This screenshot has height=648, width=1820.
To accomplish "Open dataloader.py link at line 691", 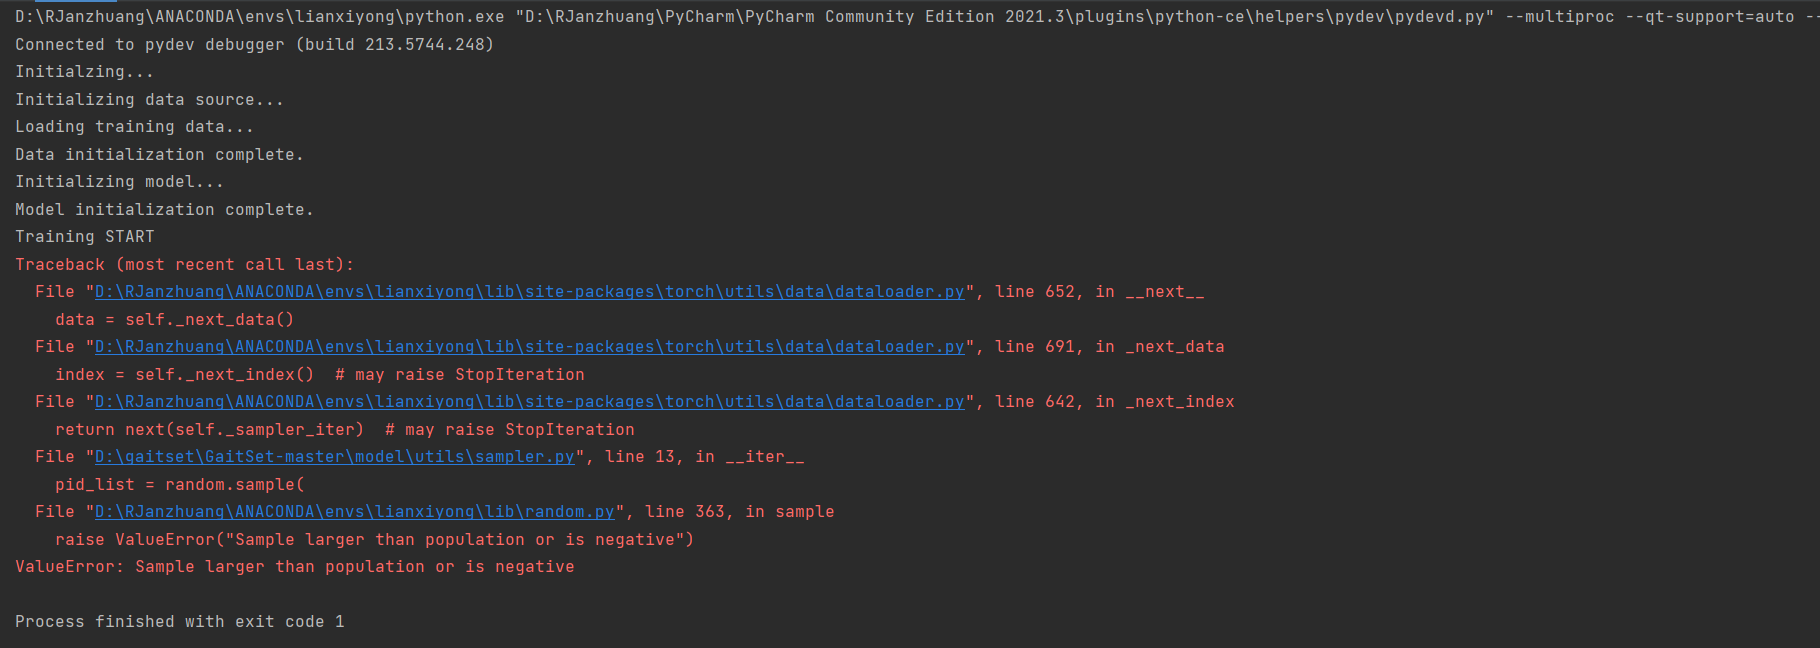I will pos(529,347).
